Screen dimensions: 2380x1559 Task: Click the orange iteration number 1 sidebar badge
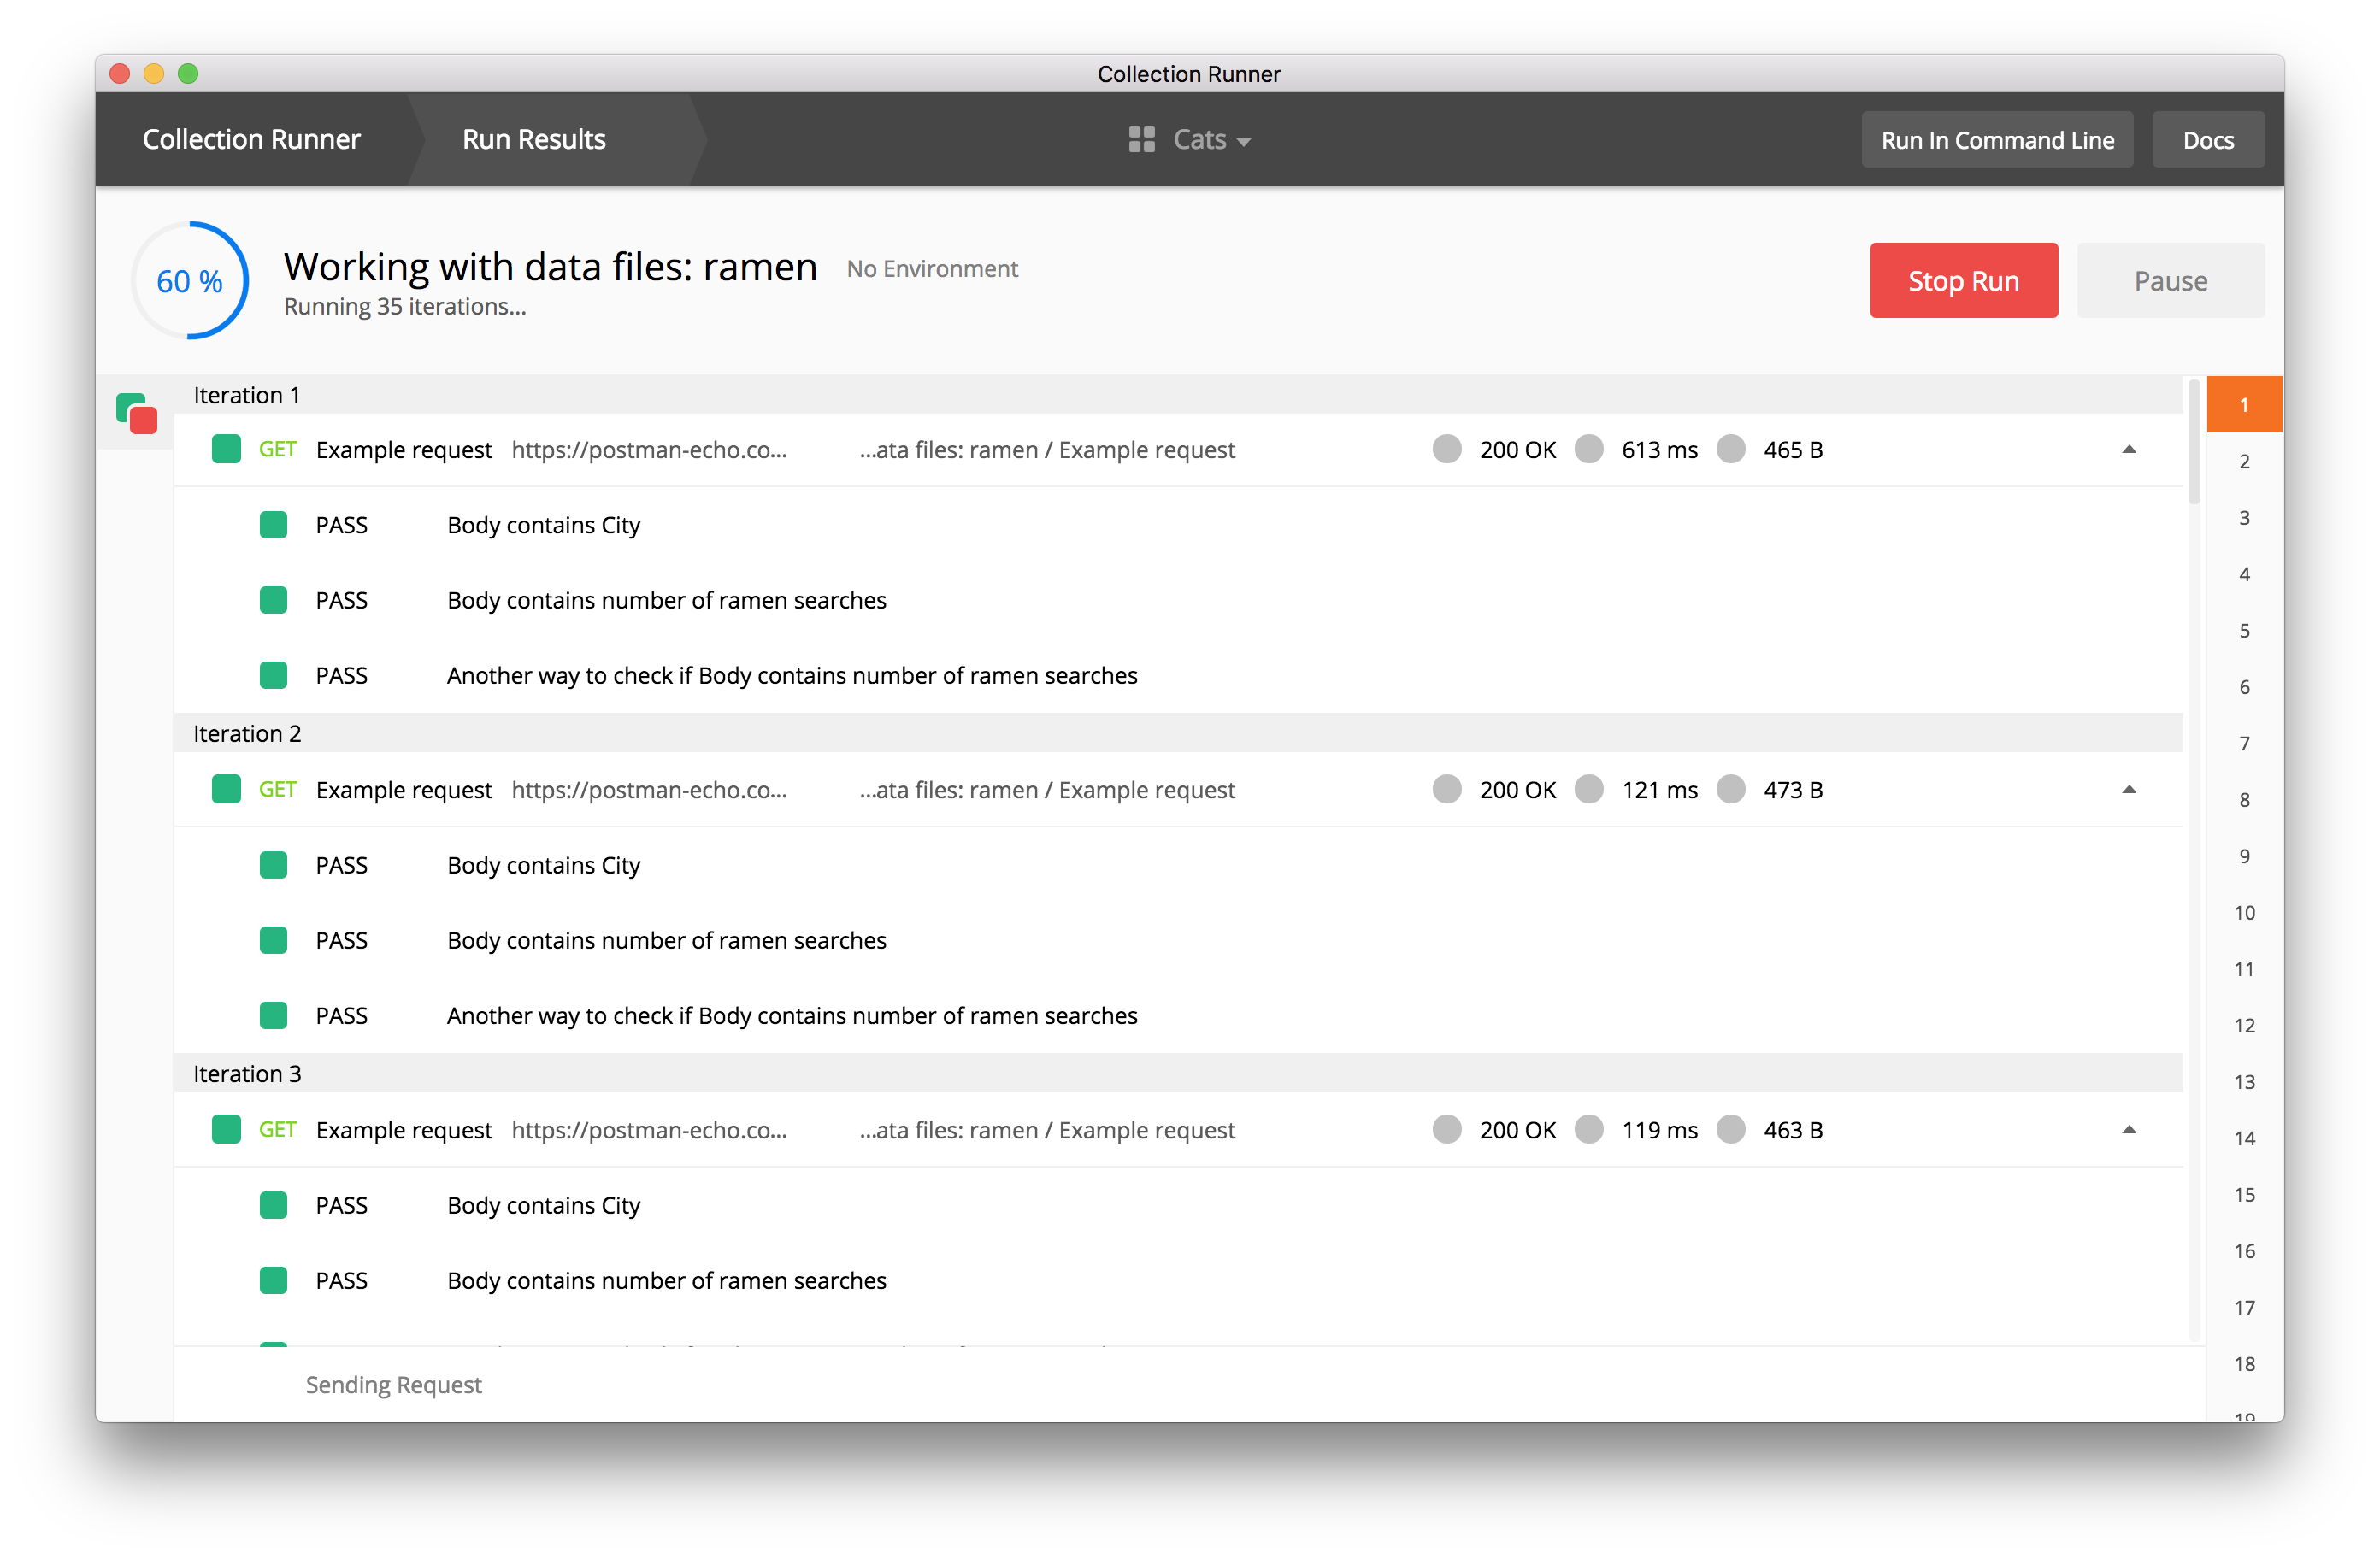tap(2244, 403)
